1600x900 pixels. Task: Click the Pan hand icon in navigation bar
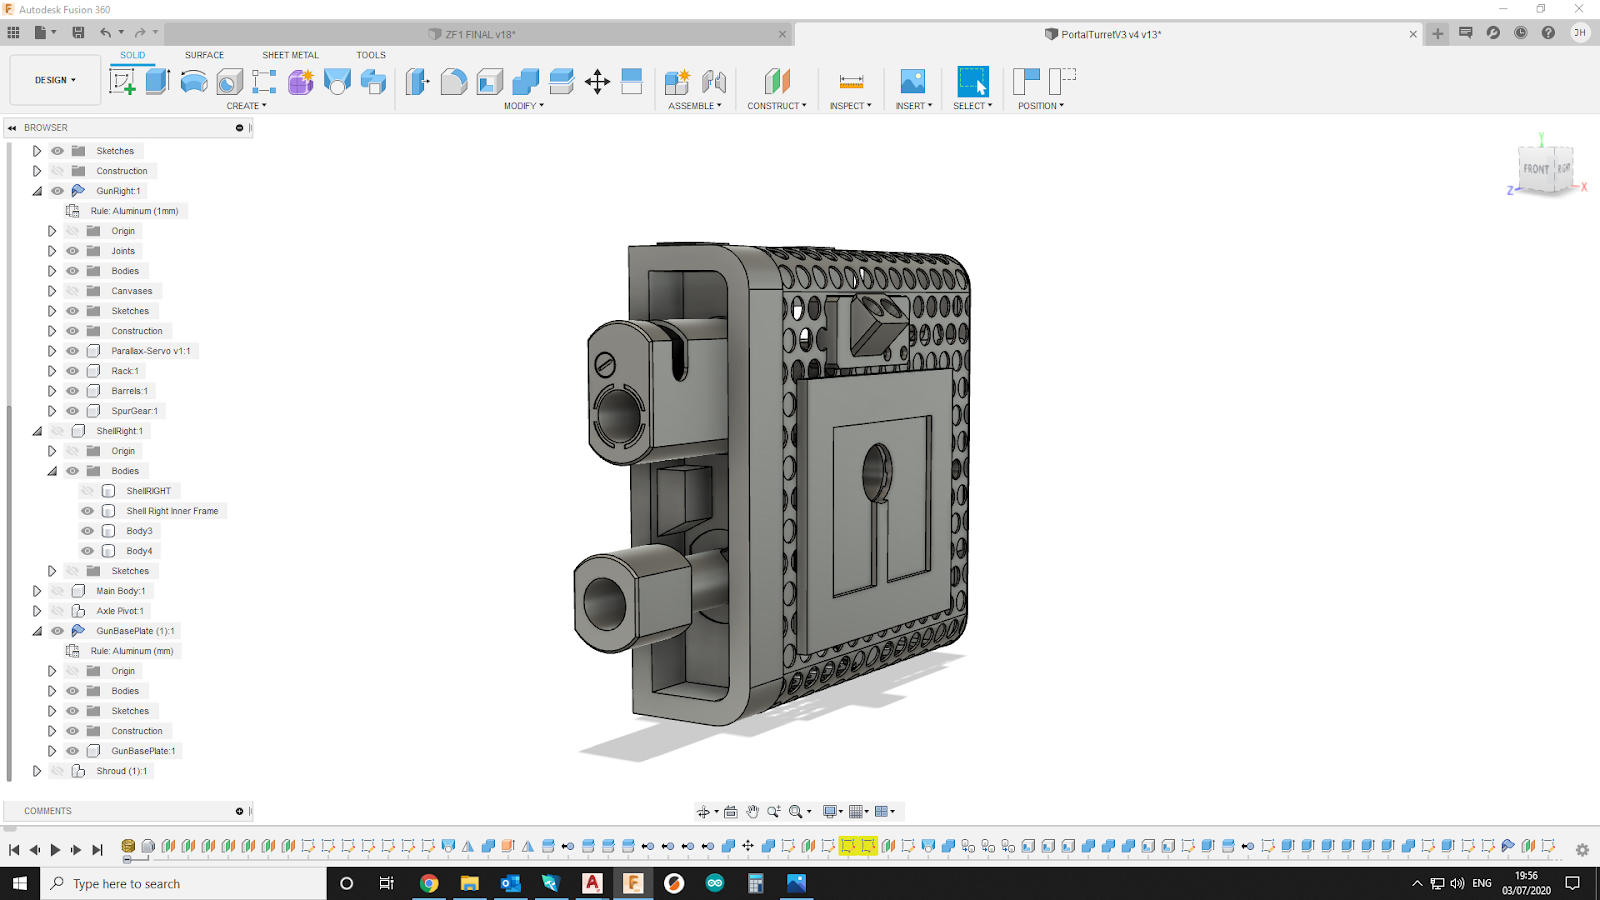[x=752, y=812]
